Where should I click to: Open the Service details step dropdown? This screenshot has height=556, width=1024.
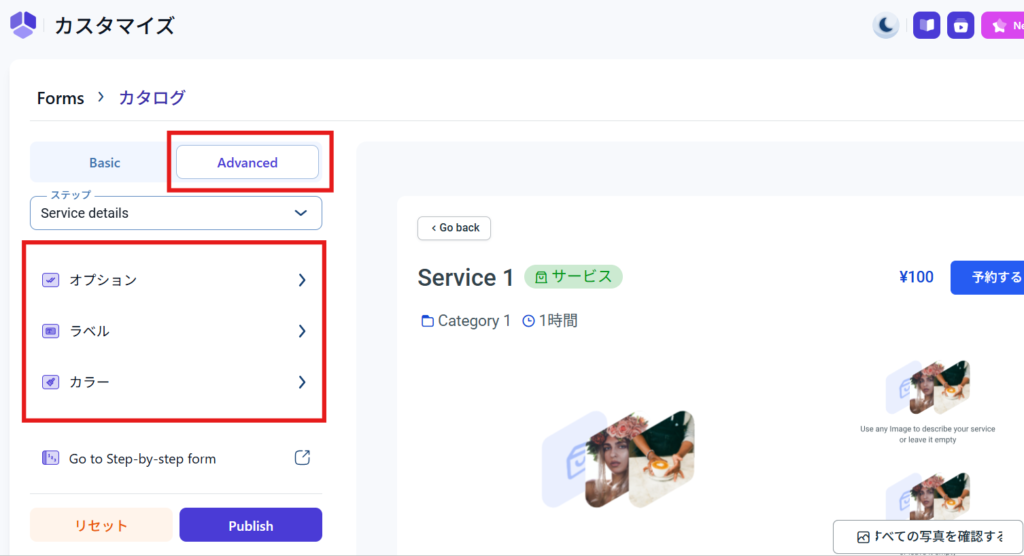point(176,213)
